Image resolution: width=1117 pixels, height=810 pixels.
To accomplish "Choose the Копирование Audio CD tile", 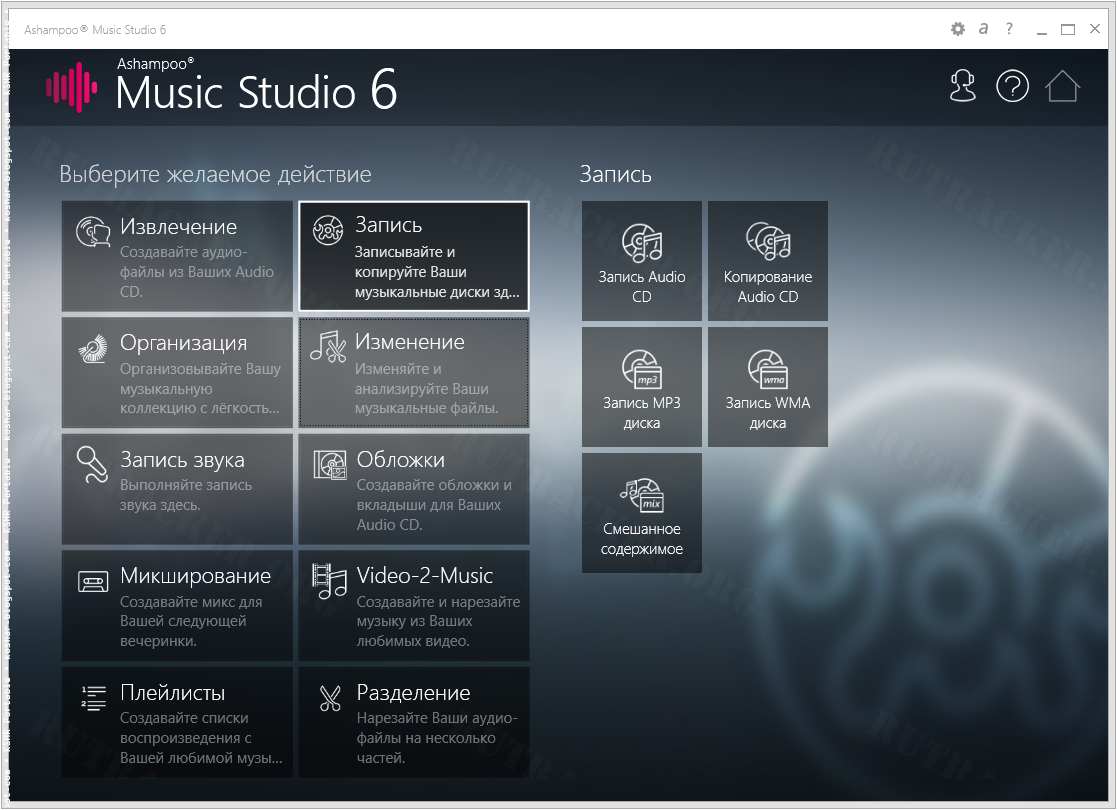I will [767, 261].
